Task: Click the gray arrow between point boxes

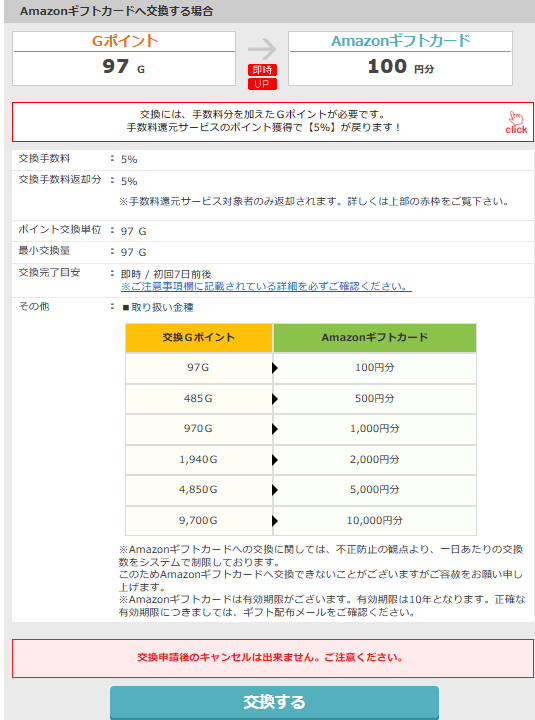Action: [x=262, y=49]
